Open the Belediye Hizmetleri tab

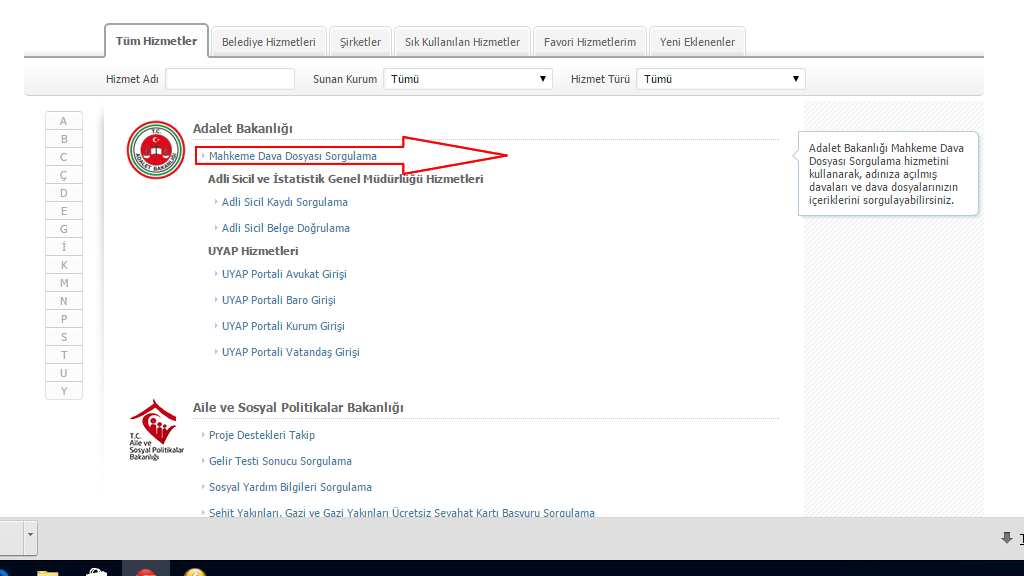(x=268, y=42)
